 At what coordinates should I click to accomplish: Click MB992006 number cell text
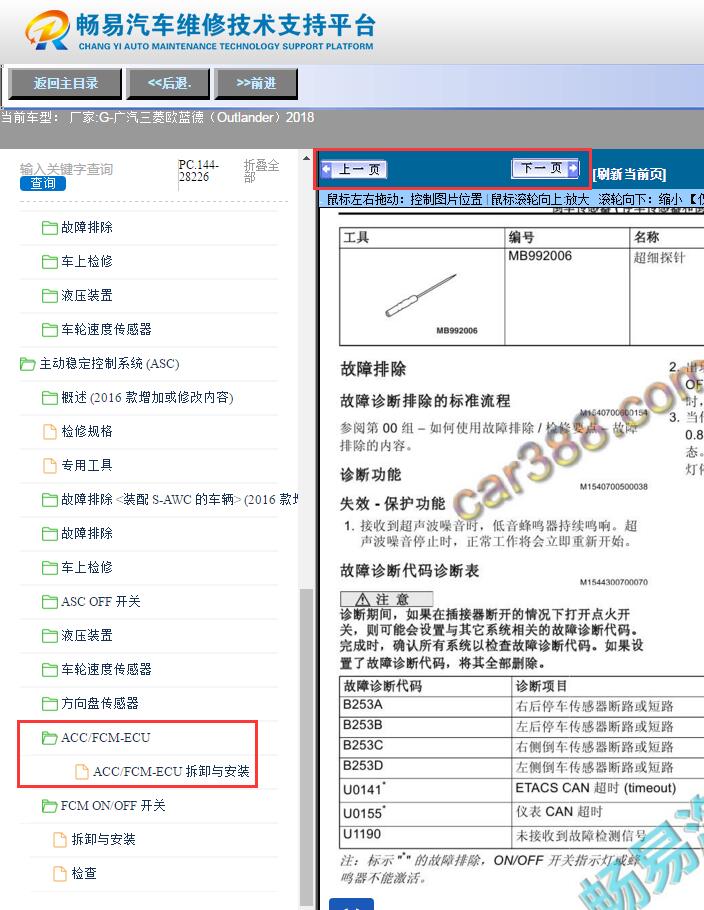pyautogui.click(x=540, y=256)
